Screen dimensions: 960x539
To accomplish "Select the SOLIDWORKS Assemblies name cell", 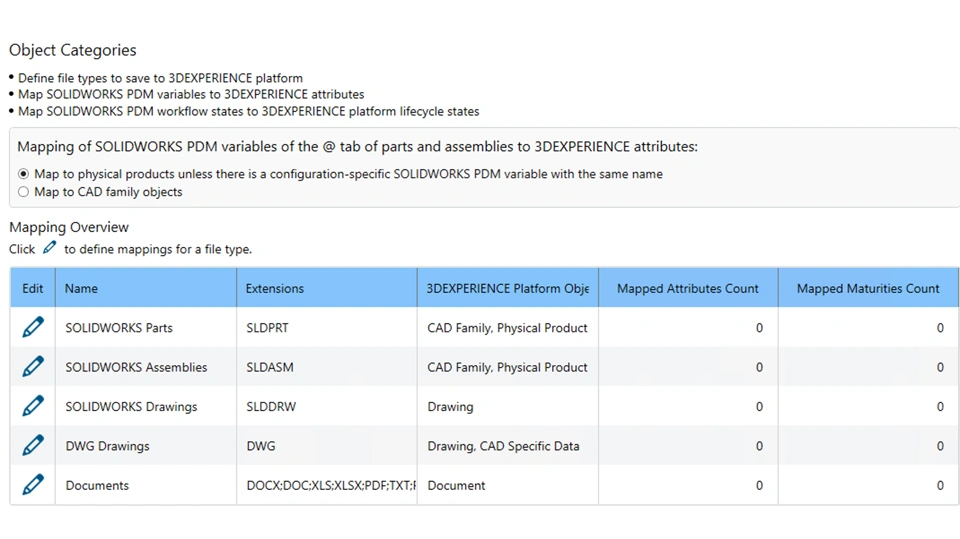I will point(146,367).
